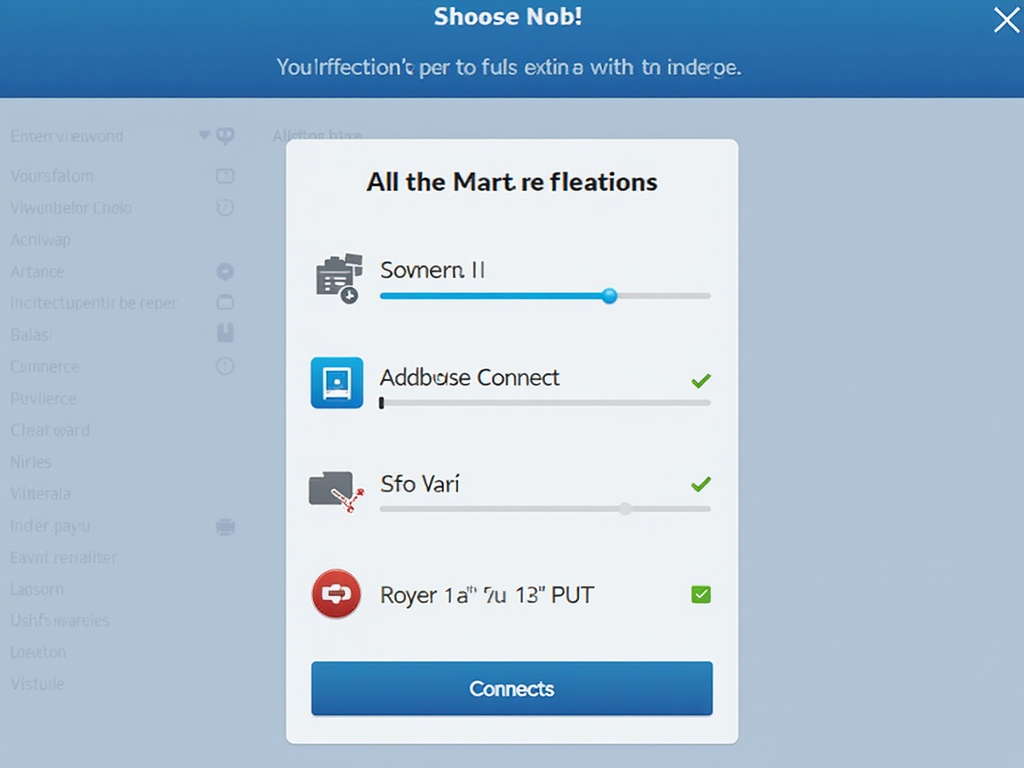Screen dimensions: 1024x768
Task: Select Eavnt renailter sidebar entry
Action: (63, 557)
